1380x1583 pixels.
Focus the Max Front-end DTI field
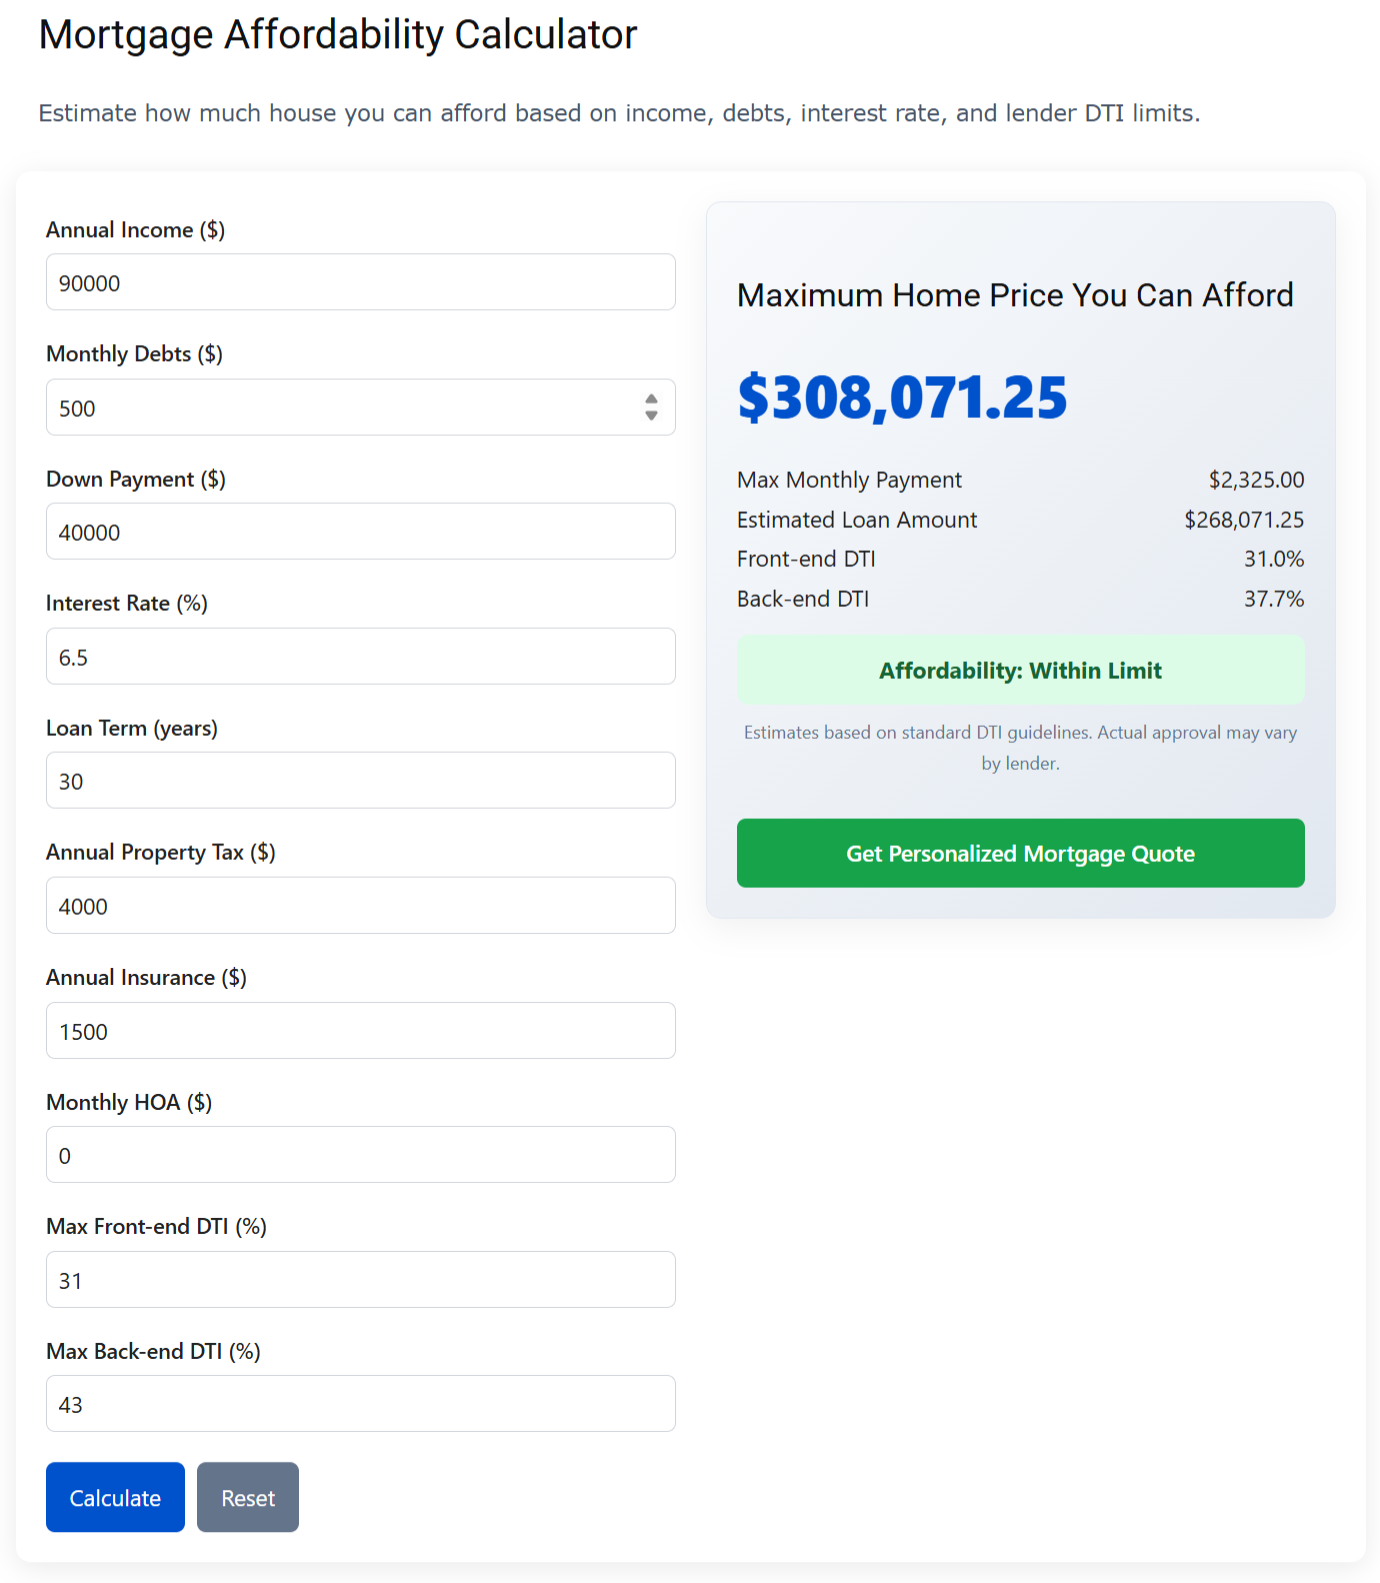[360, 1279]
